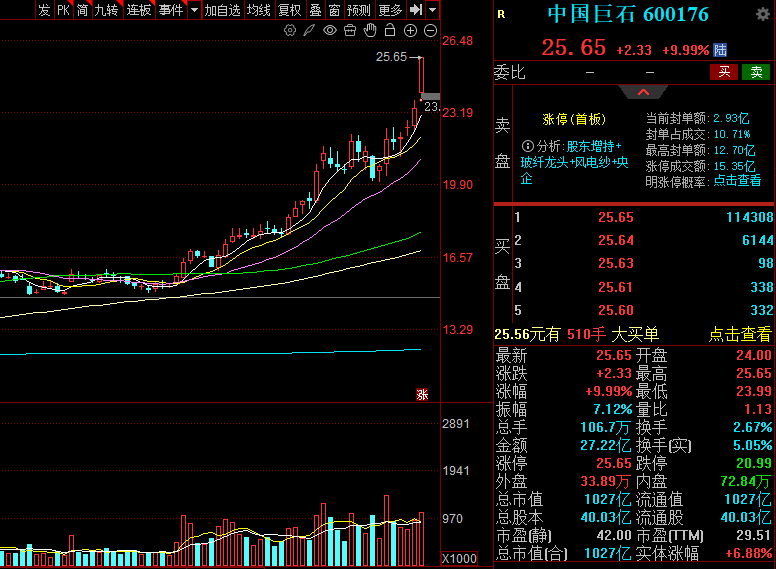The height and width of the screenshot is (569, 776).
Task: Open dropdown arrow at toolbar far right
Action: pyautogui.click(x=433, y=10)
